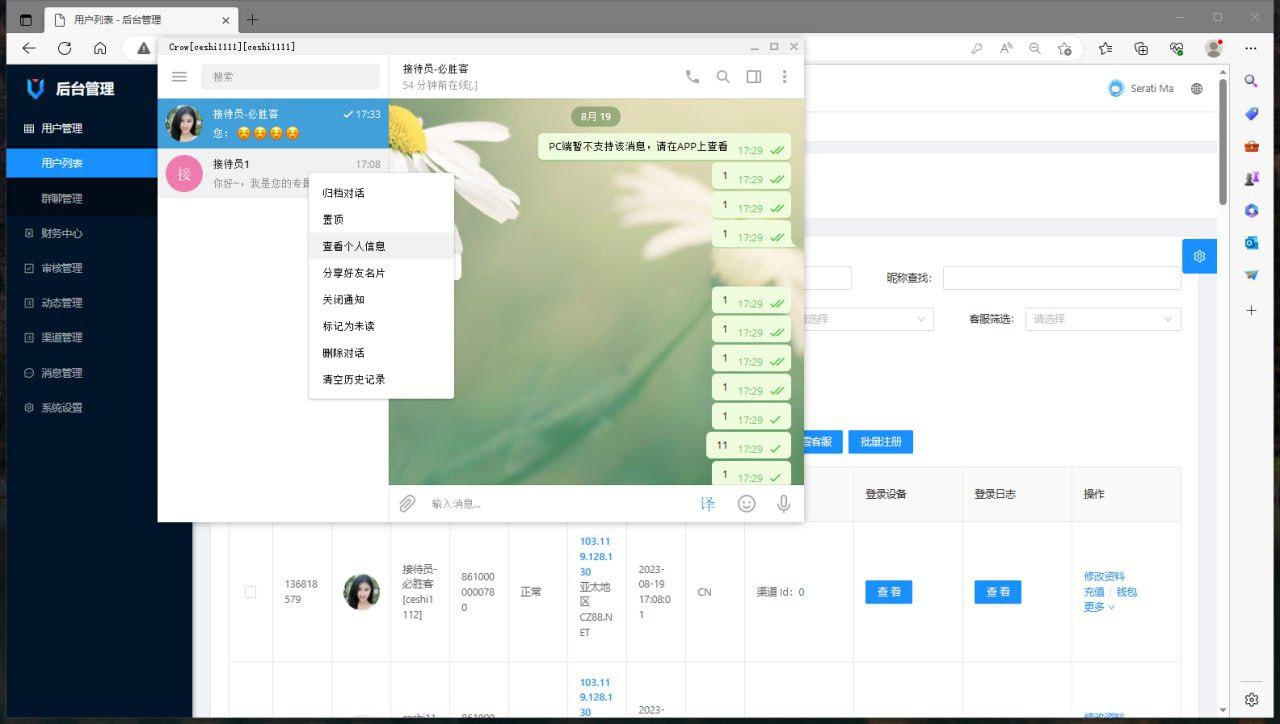
Task: Open the 接待员-必胜客 conversation
Action: pos(273,123)
